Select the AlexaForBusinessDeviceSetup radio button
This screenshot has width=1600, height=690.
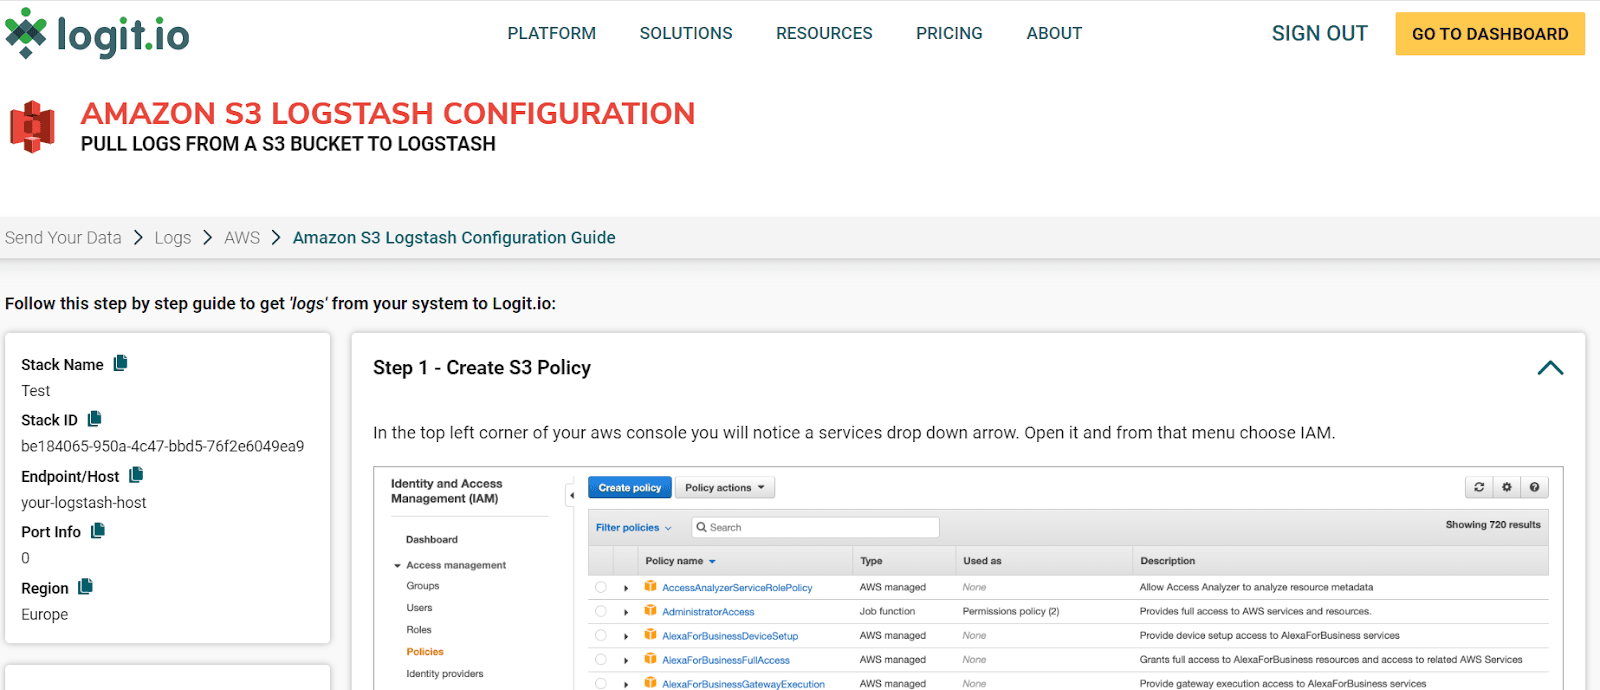pyautogui.click(x=601, y=635)
